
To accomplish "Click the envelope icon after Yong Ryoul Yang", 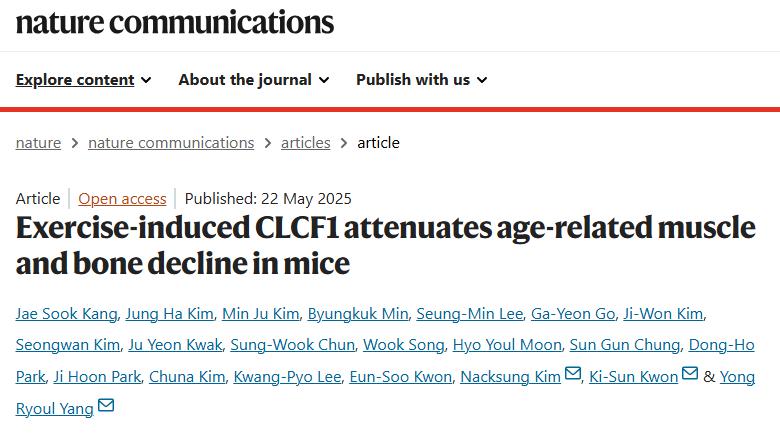I will 106,405.
